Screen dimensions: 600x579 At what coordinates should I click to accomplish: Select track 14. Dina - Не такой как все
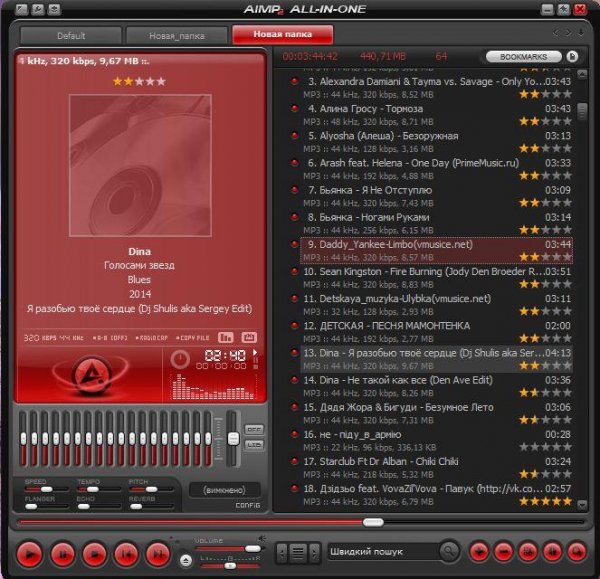(x=437, y=387)
